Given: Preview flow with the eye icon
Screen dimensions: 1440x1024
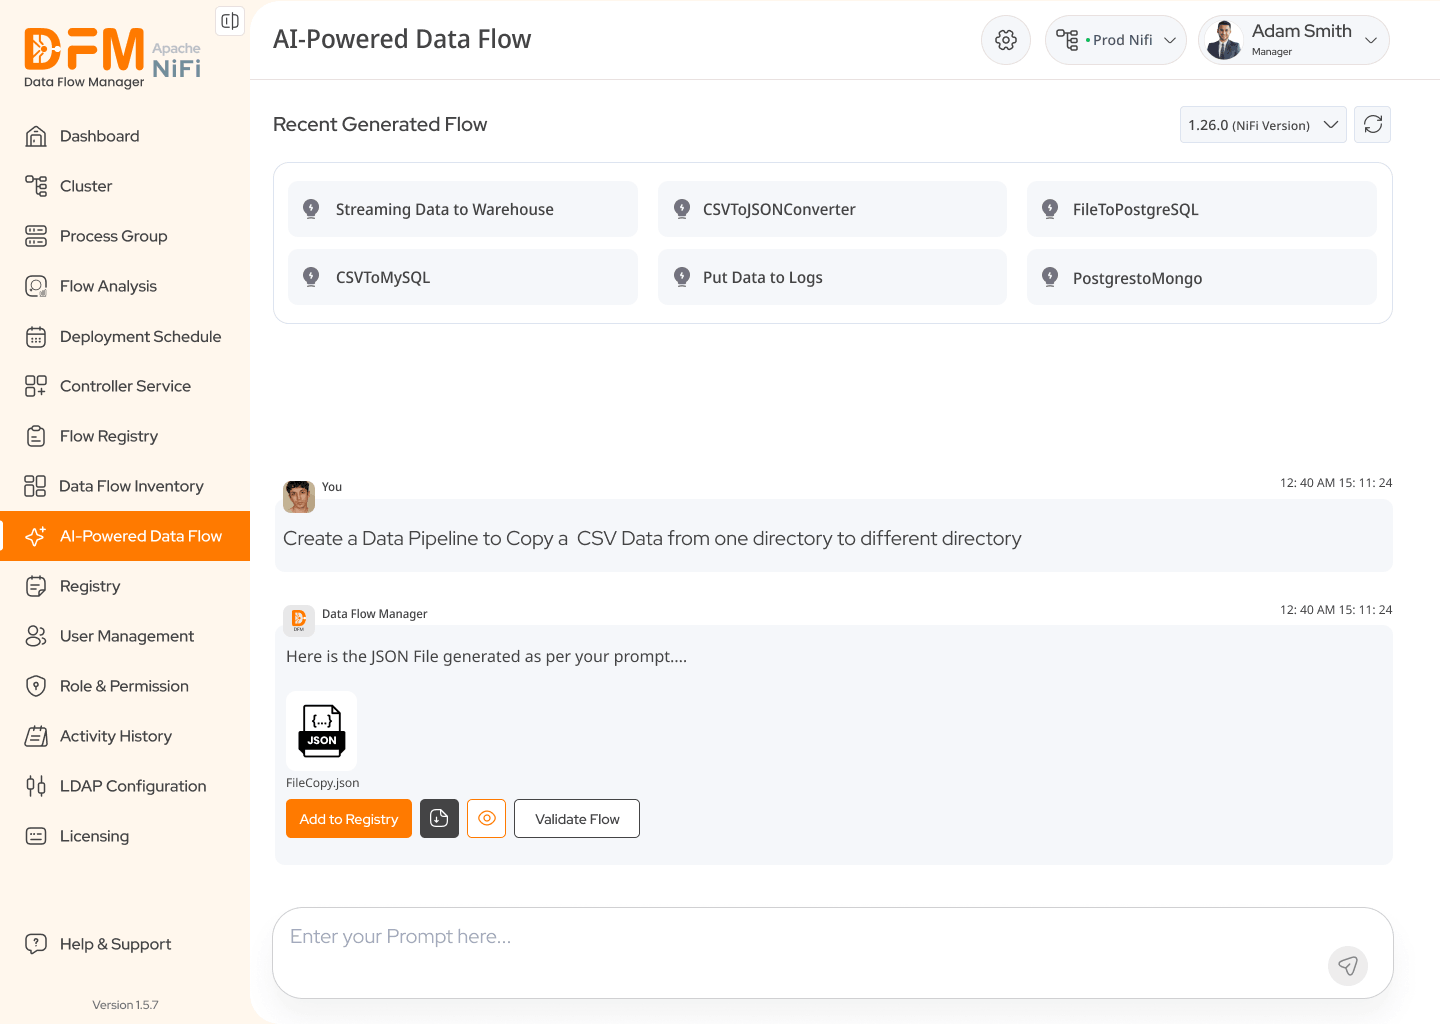Looking at the screenshot, I should [x=487, y=819].
